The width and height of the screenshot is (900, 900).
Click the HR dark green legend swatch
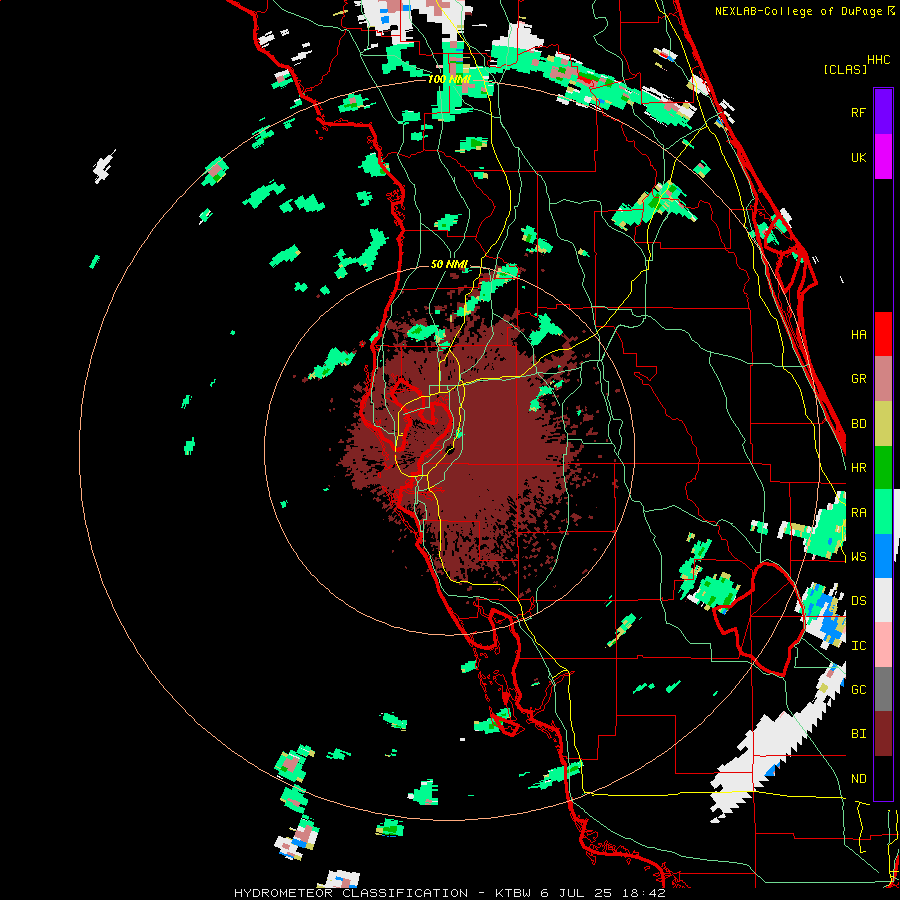click(883, 468)
